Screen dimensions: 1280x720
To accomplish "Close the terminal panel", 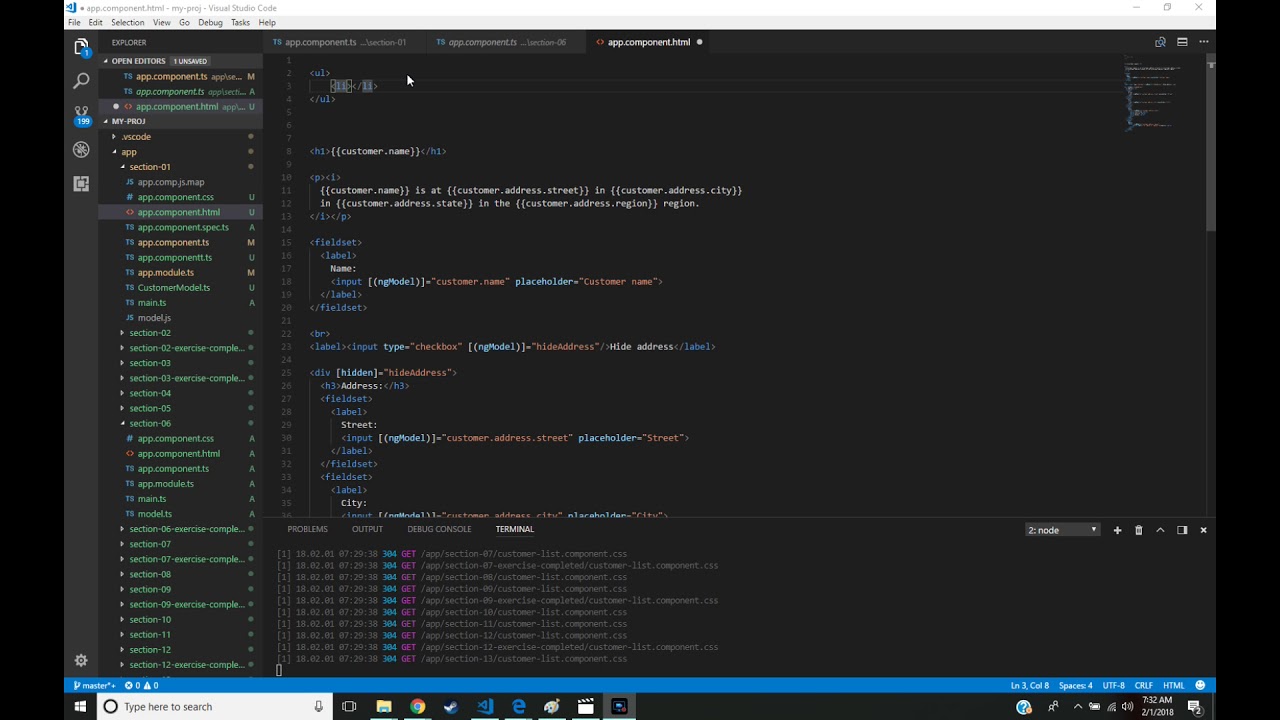I will point(1203,530).
